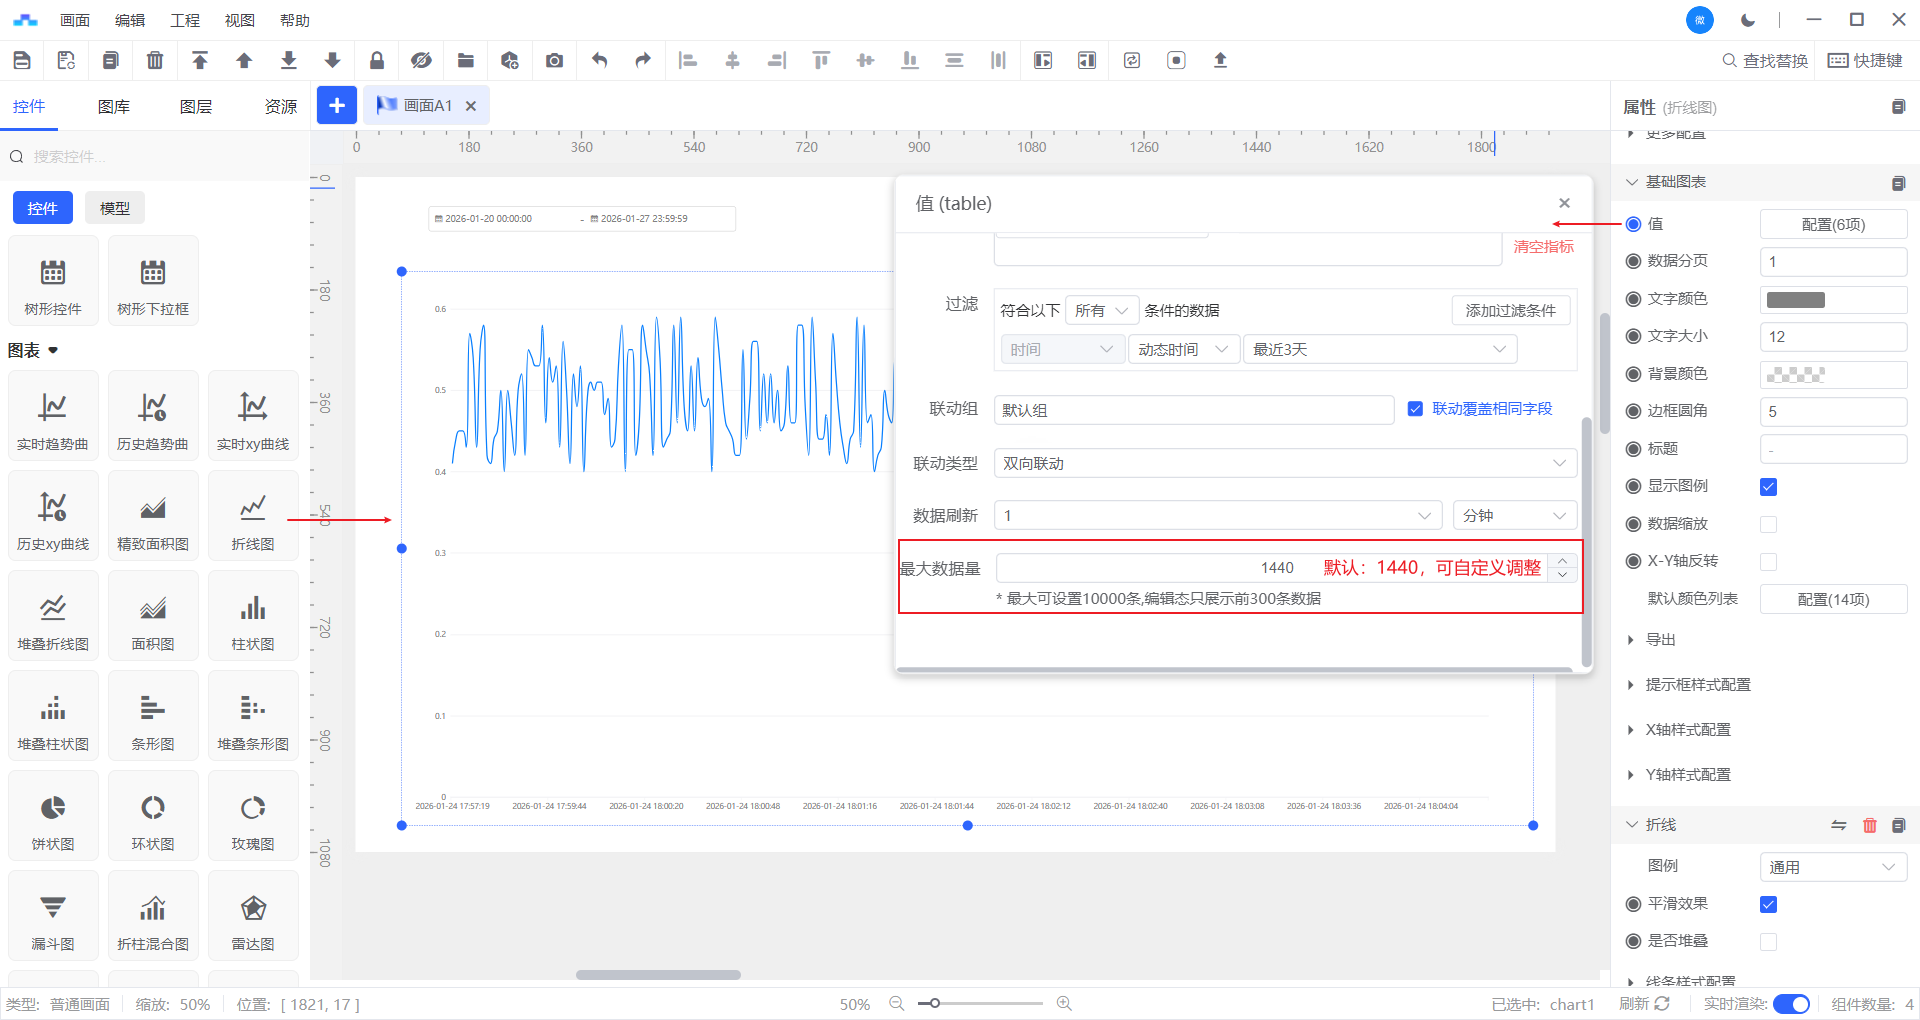Click the undo arrow icon
The height and width of the screenshot is (1020, 1920).
tap(599, 61)
